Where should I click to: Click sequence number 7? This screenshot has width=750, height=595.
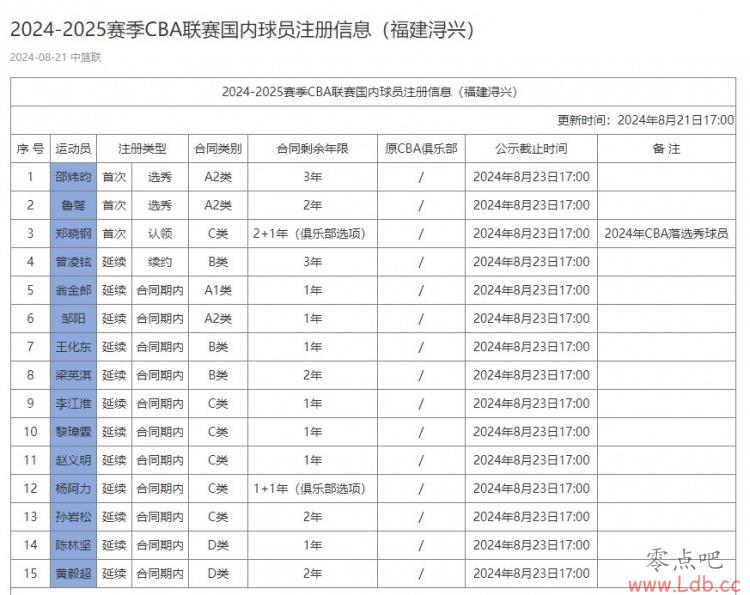30,347
